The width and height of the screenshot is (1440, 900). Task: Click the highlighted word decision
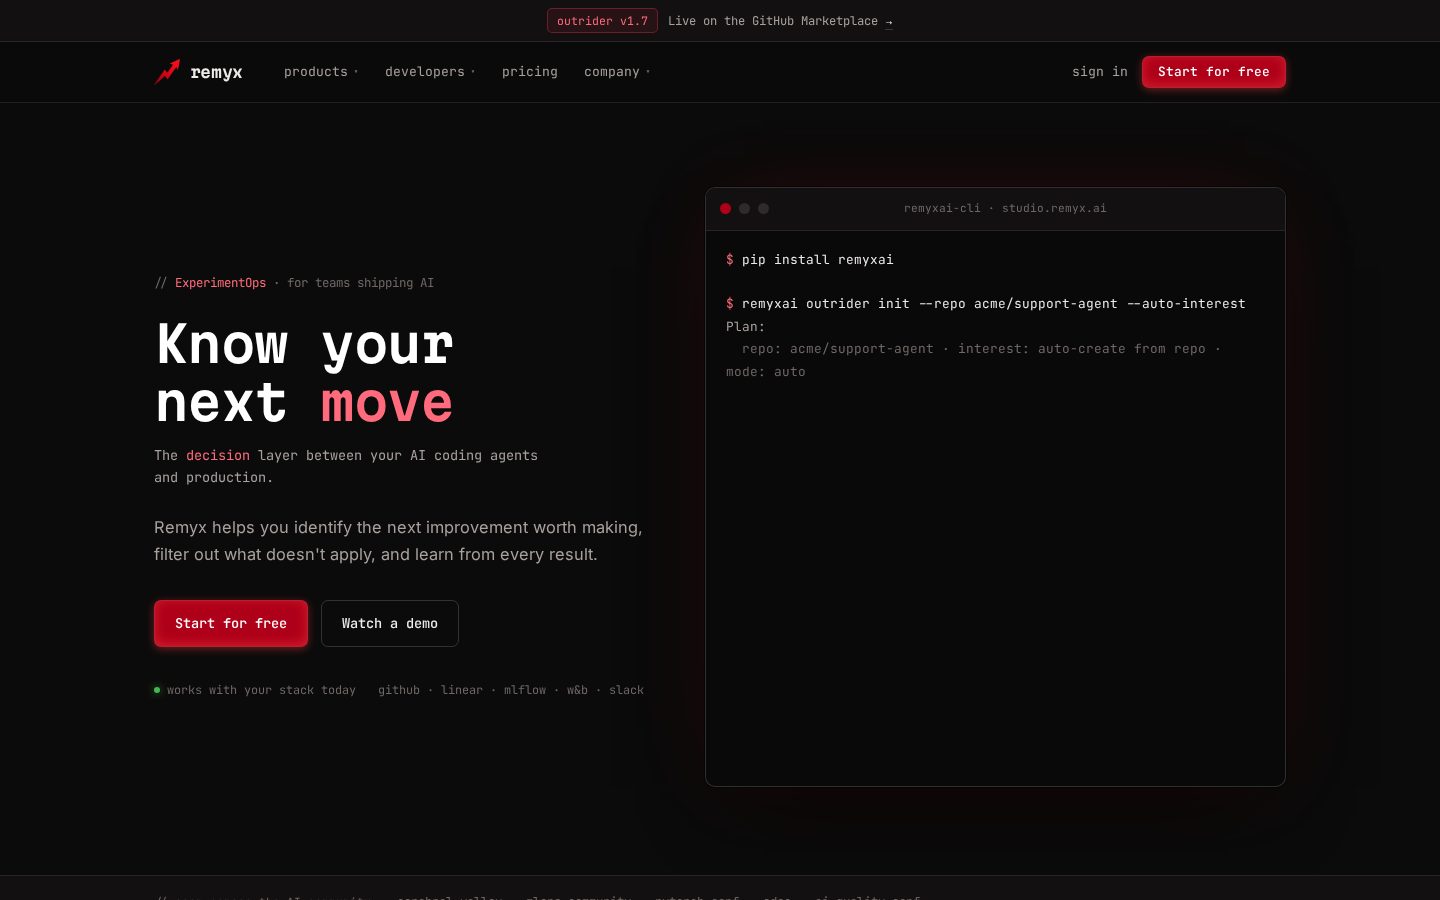pos(218,455)
